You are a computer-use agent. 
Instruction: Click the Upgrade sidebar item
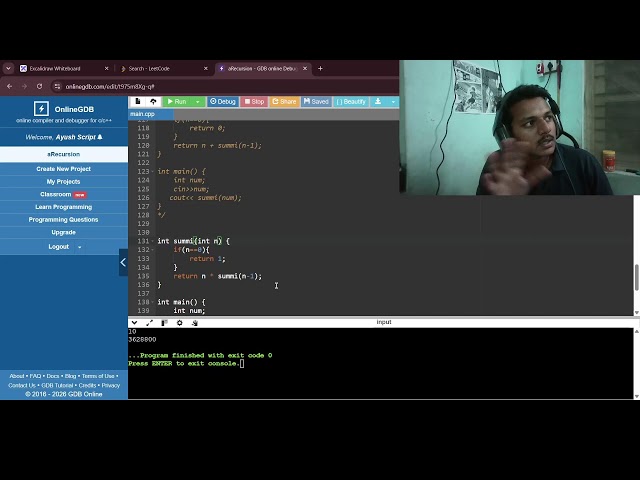pyautogui.click(x=64, y=232)
